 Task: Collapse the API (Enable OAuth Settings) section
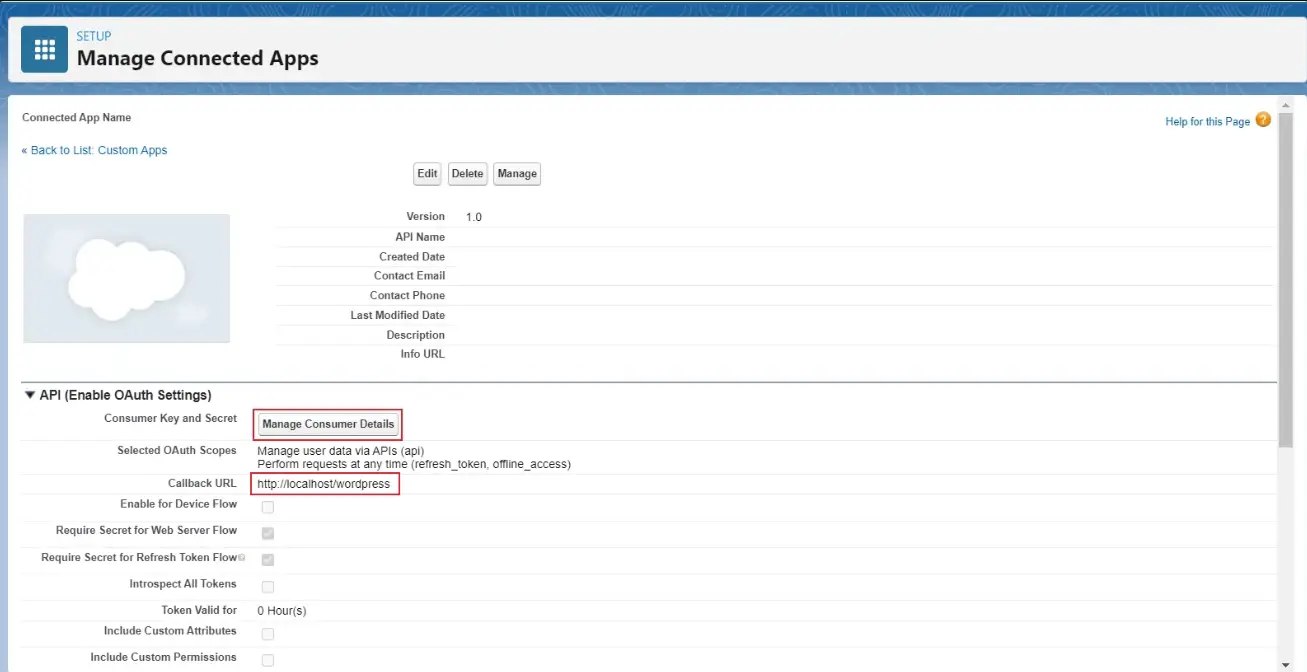pos(30,395)
